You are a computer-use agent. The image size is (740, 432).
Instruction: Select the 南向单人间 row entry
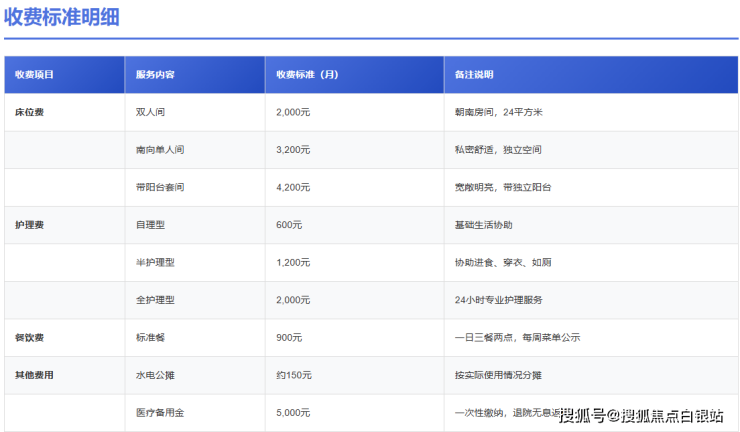click(x=160, y=150)
